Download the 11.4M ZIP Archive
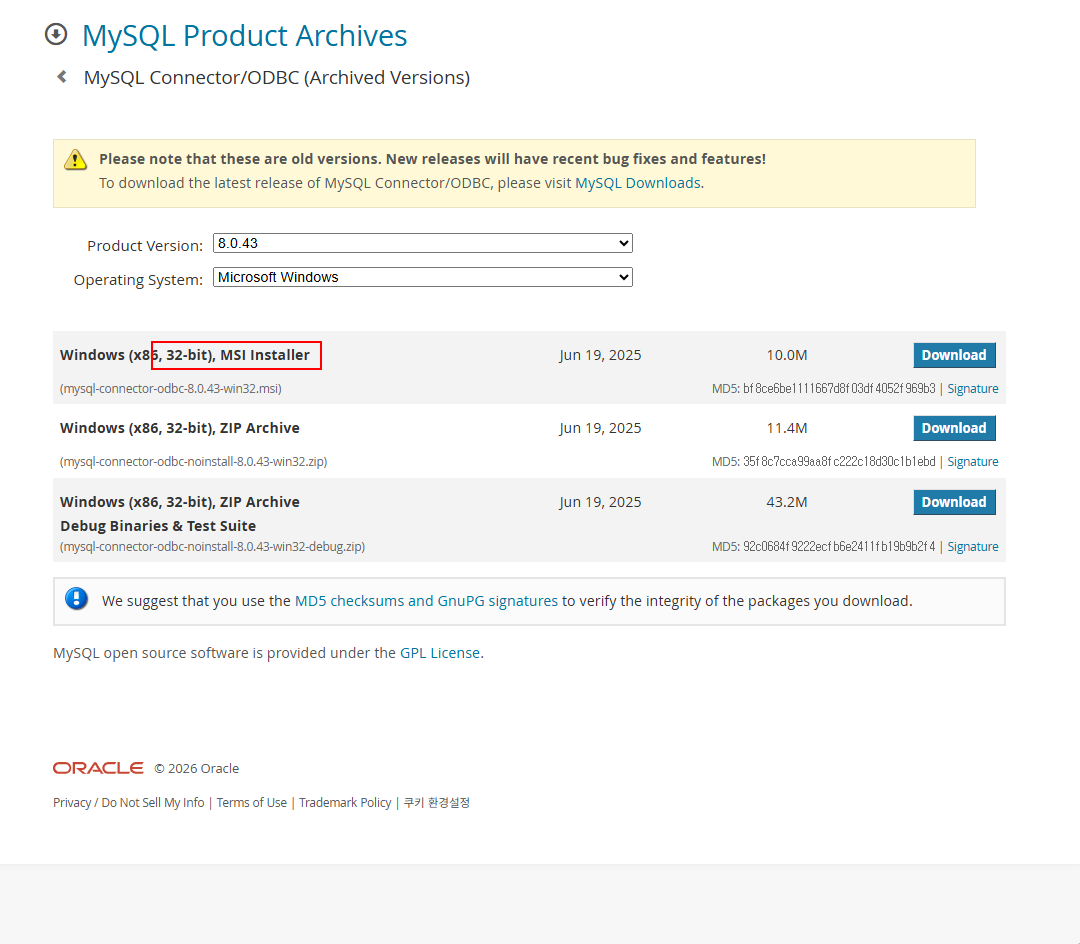 (x=954, y=428)
